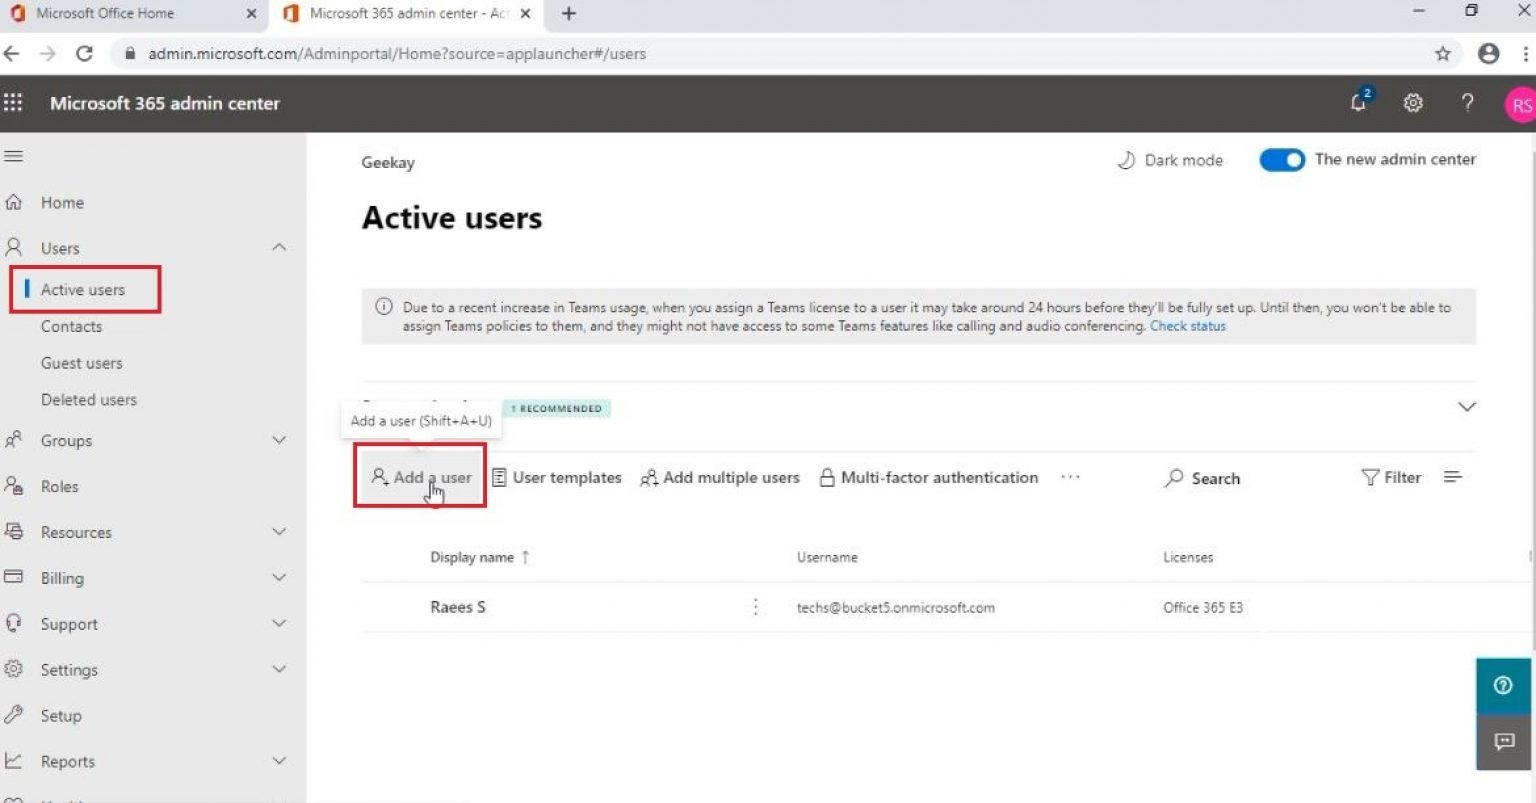1536x803 pixels.
Task: Open Multi-factor authentication settings
Action: (x=929, y=477)
